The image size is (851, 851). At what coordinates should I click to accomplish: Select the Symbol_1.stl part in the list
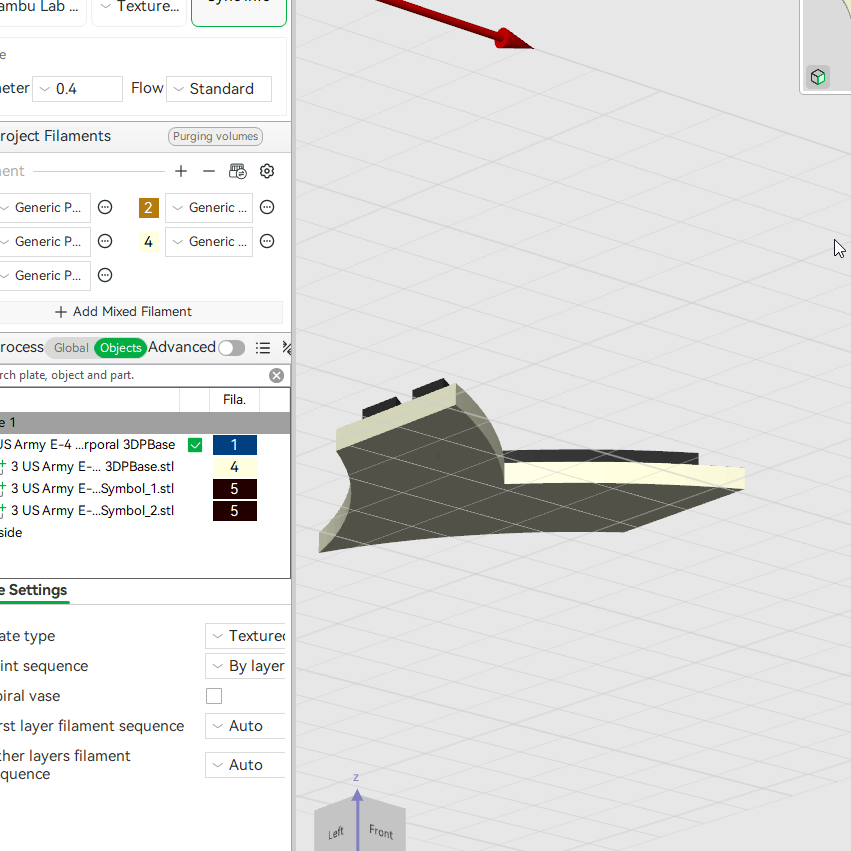[92, 489]
